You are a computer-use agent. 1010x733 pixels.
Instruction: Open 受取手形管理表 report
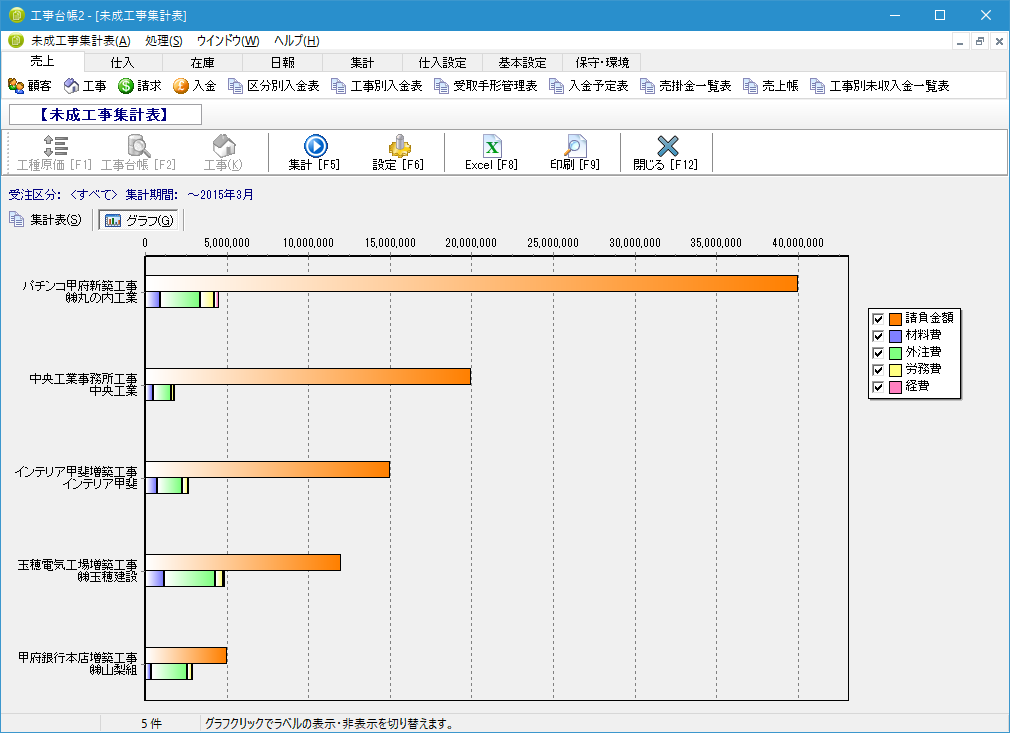486,86
